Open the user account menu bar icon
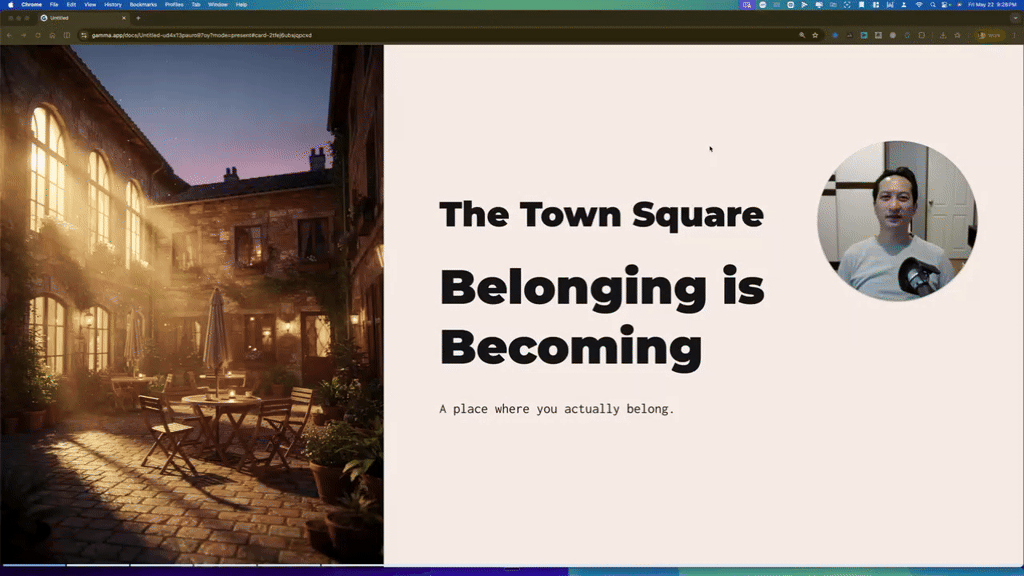This screenshot has width=1024, height=576. (904, 5)
